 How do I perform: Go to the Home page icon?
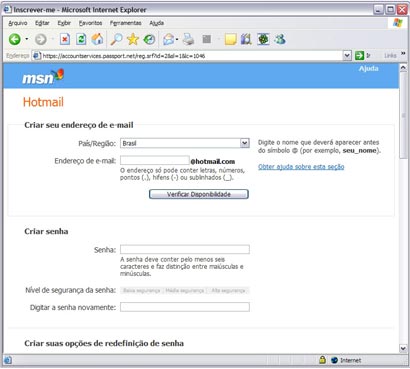[x=97, y=39]
